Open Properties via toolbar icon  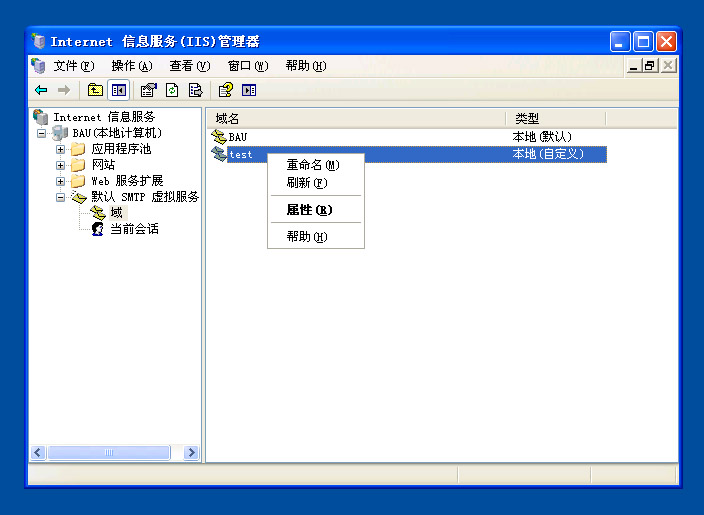coord(149,90)
